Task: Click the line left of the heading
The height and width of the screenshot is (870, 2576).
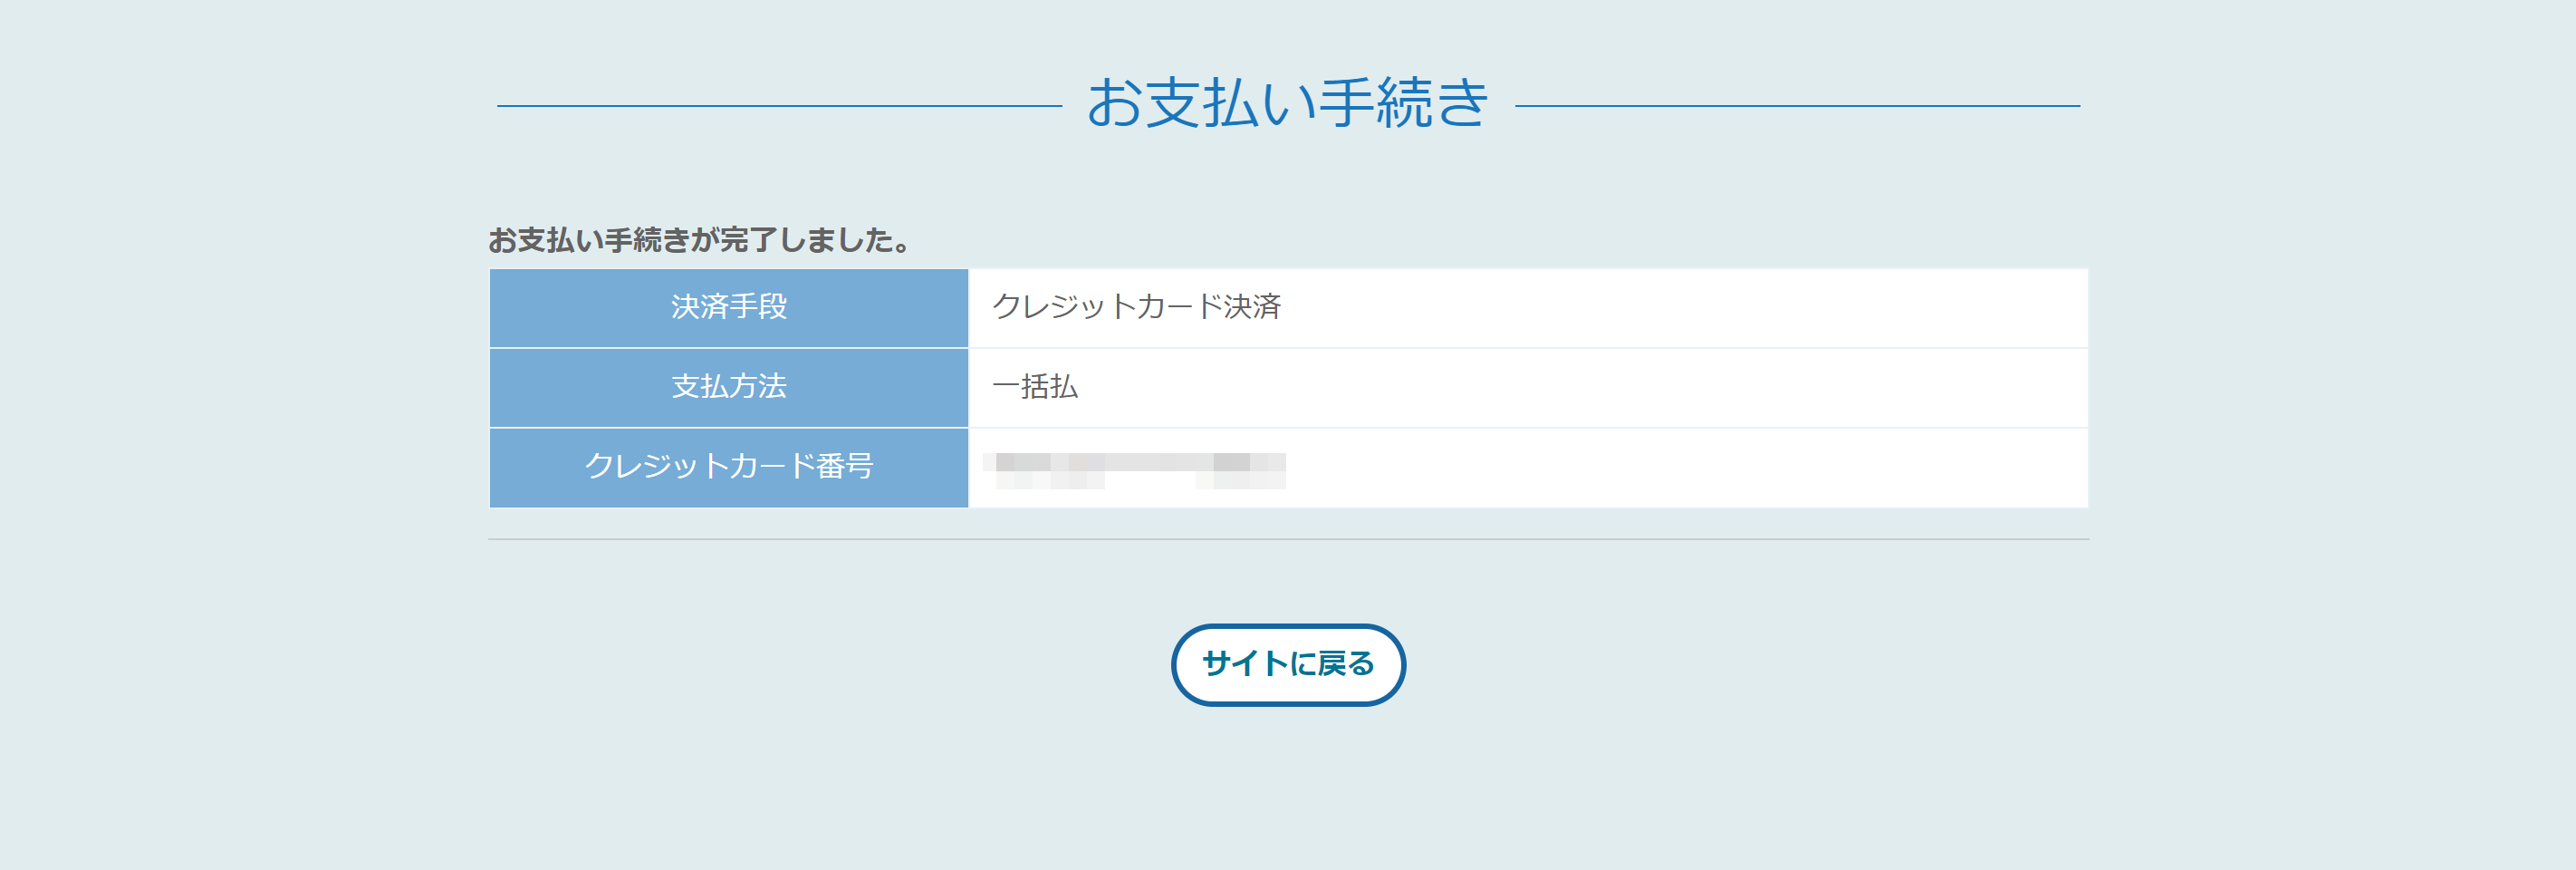Action: pyautogui.click(x=779, y=106)
